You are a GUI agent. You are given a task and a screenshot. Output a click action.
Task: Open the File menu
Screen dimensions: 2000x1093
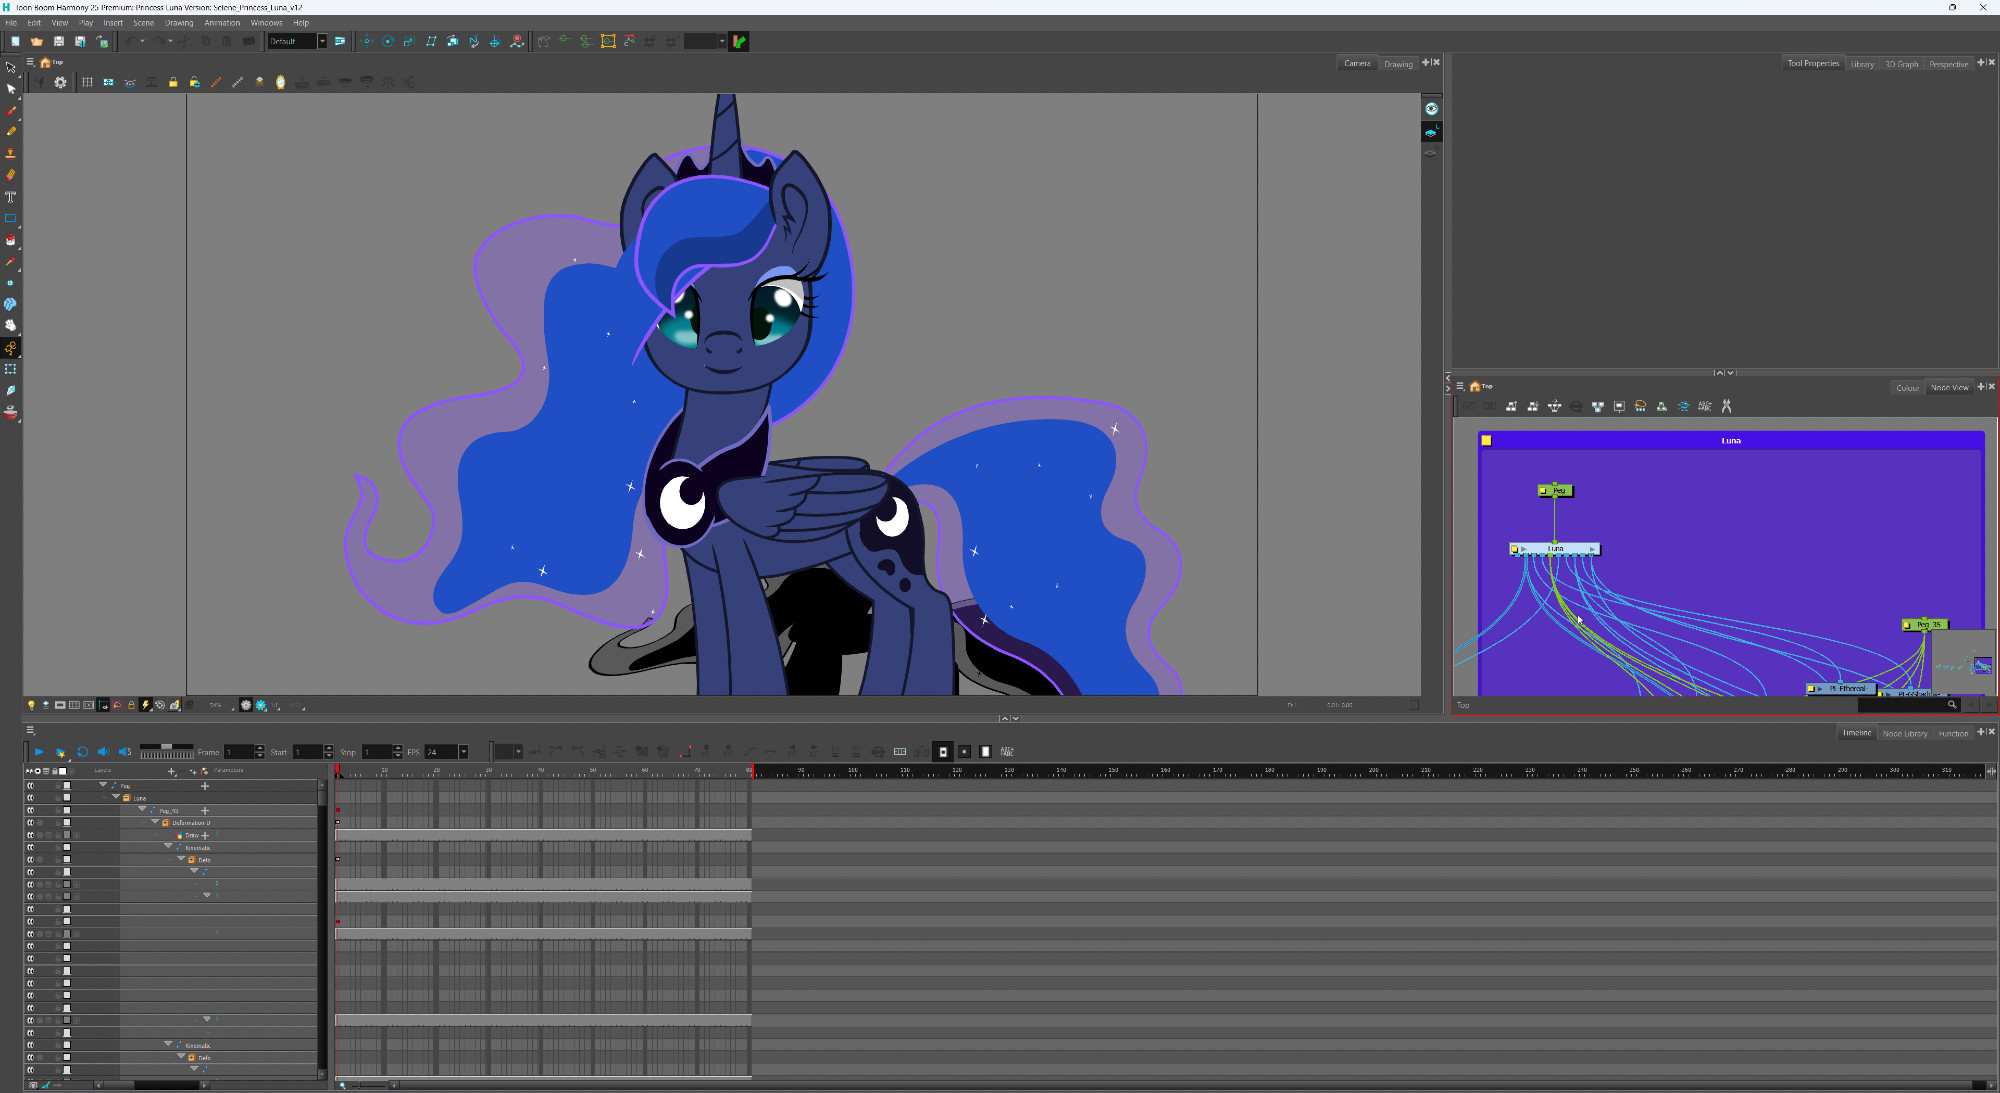pyautogui.click(x=11, y=23)
